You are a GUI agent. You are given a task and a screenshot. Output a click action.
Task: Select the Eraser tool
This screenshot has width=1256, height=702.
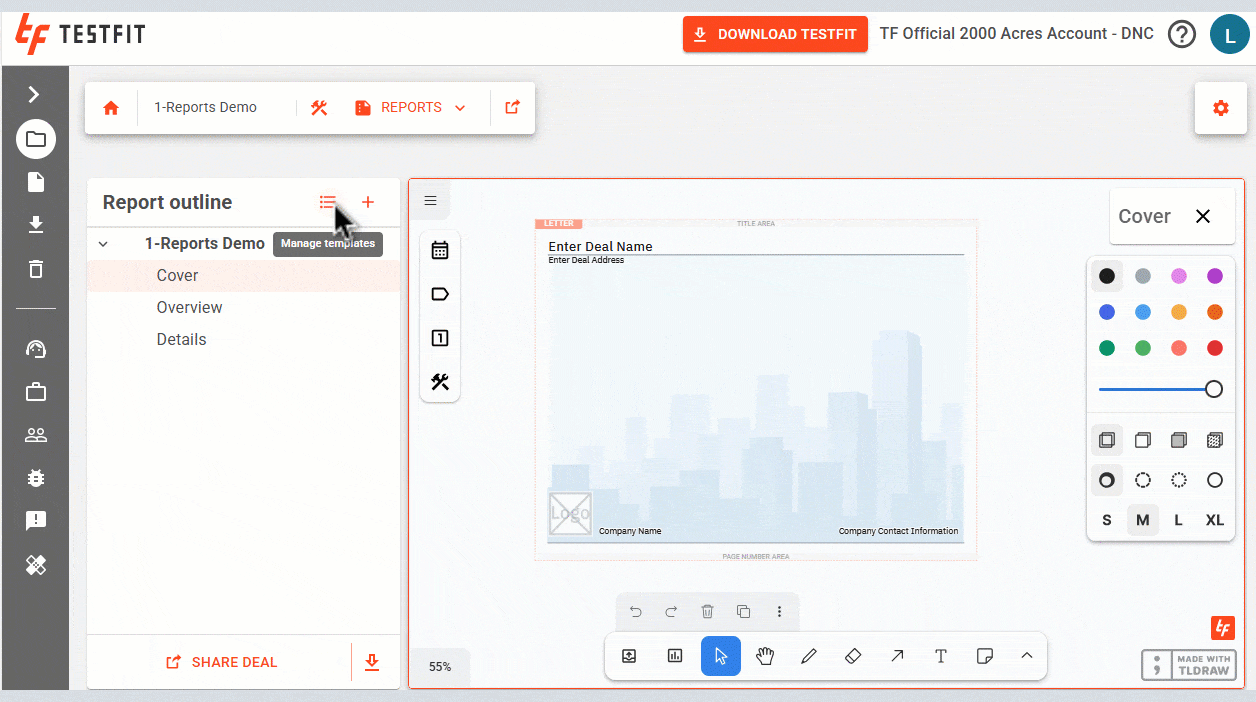tap(853, 655)
